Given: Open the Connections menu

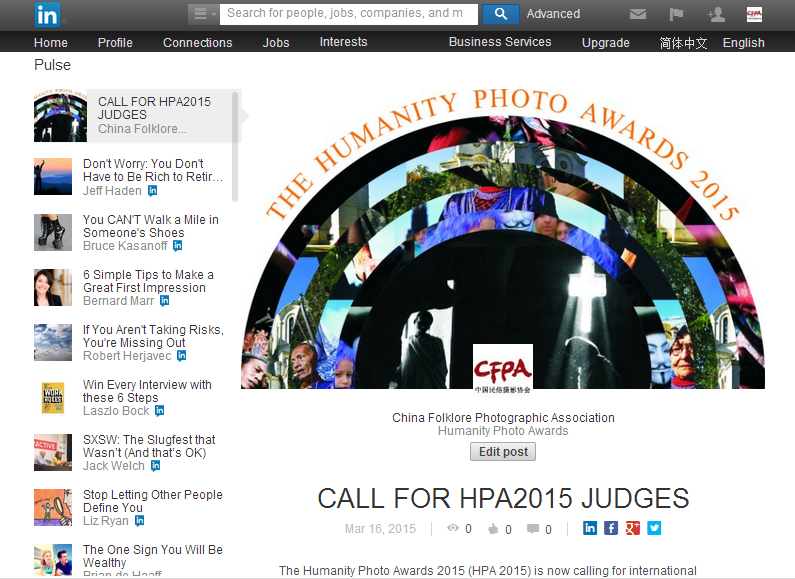Looking at the screenshot, I should [x=198, y=43].
